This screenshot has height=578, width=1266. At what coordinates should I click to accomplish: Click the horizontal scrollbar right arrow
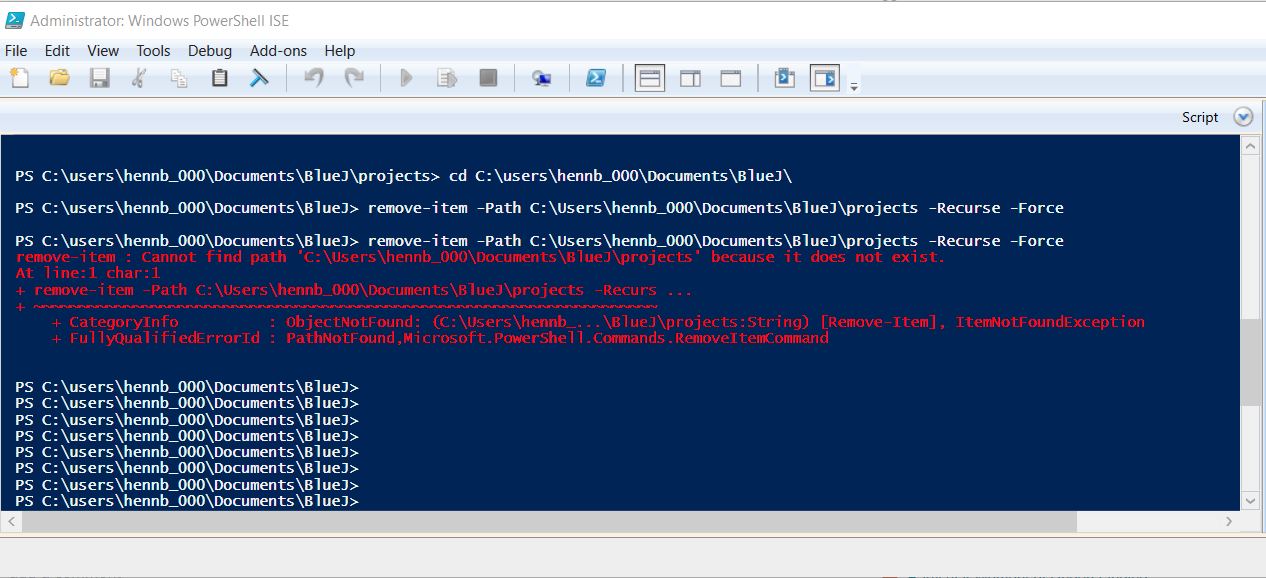[x=1231, y=521]
